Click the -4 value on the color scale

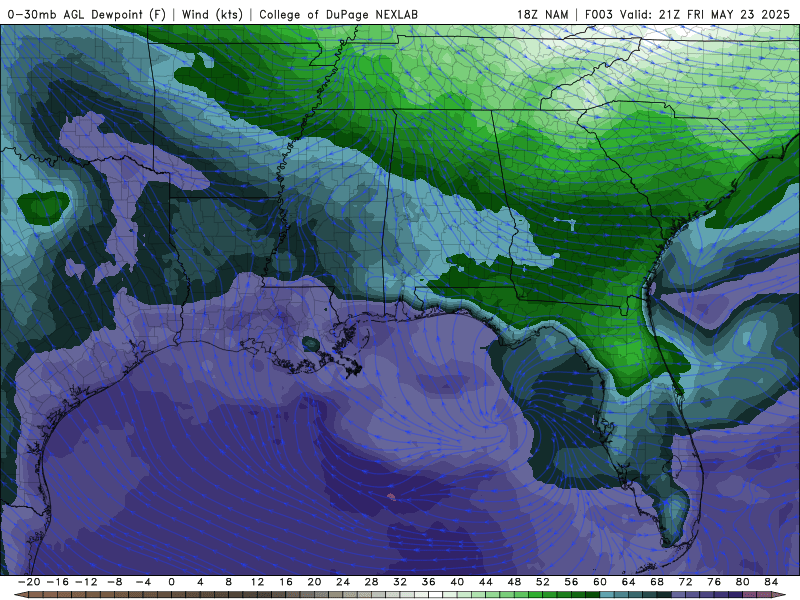tap(143, 582)
